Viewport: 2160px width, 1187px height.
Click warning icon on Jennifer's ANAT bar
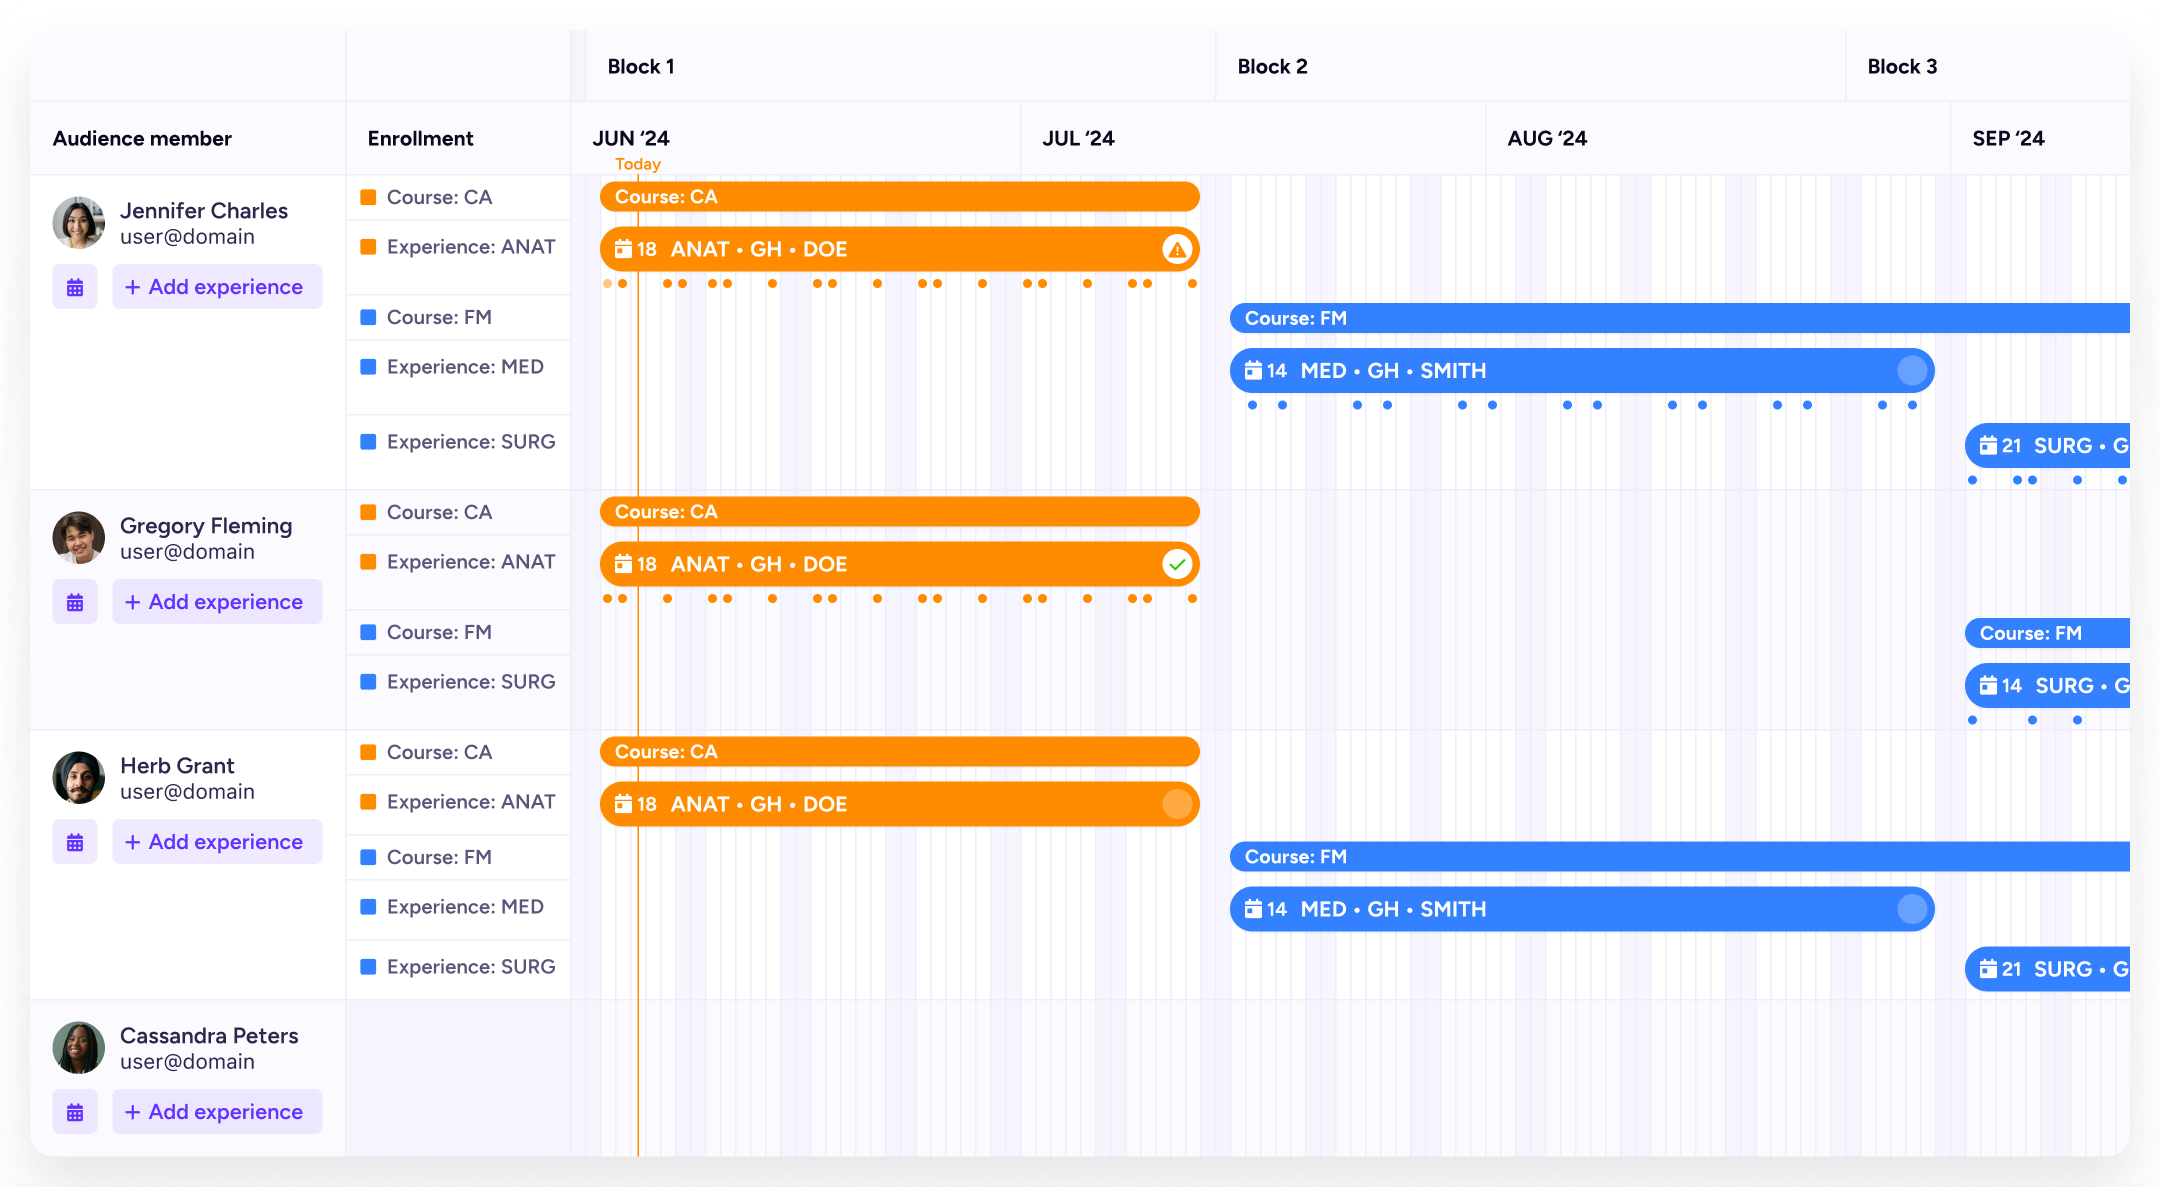[1177, 250]
